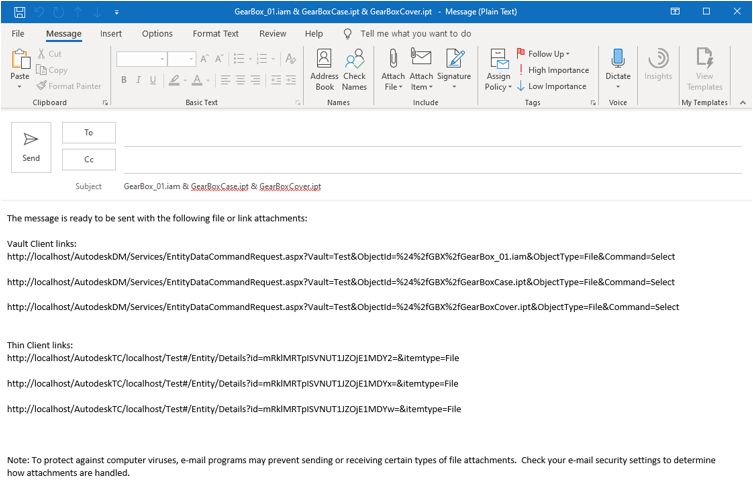Open the Review tab
Screen dimensions: 753x491
[x=273, y=34]
